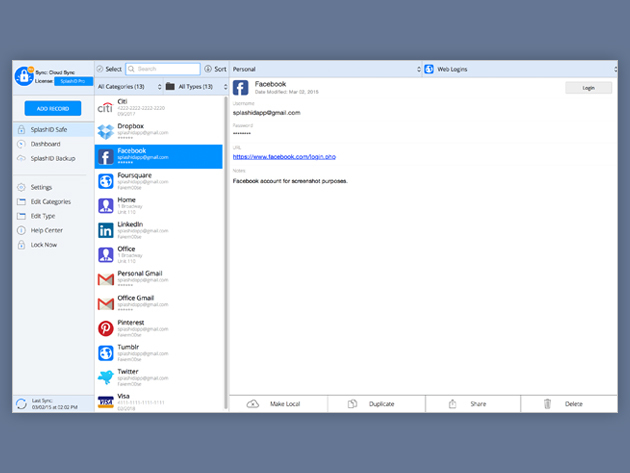This screenshot has height=473, width=630.
Task: Open Settings from the sidebar
Action: click(53, 187)
